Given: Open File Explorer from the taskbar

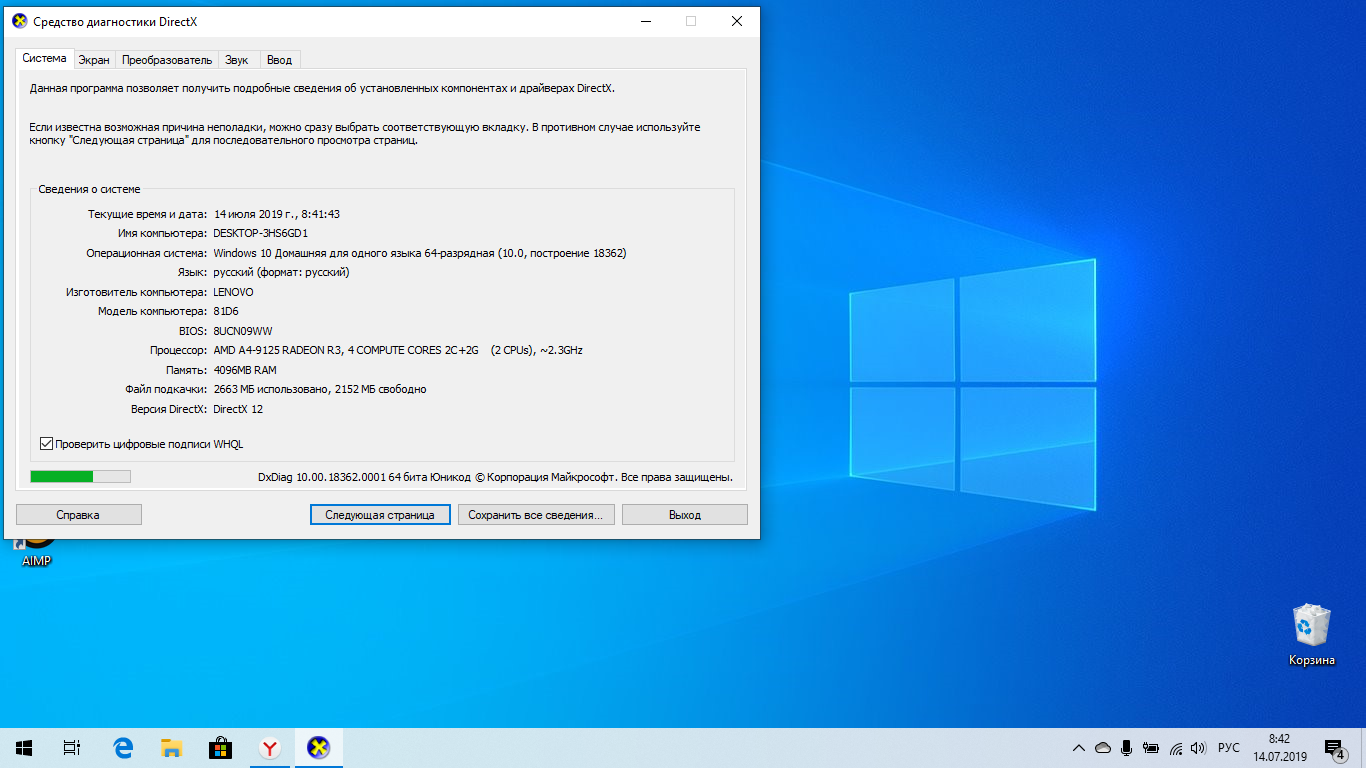Looking at the screenshot, I should [172, 747].
